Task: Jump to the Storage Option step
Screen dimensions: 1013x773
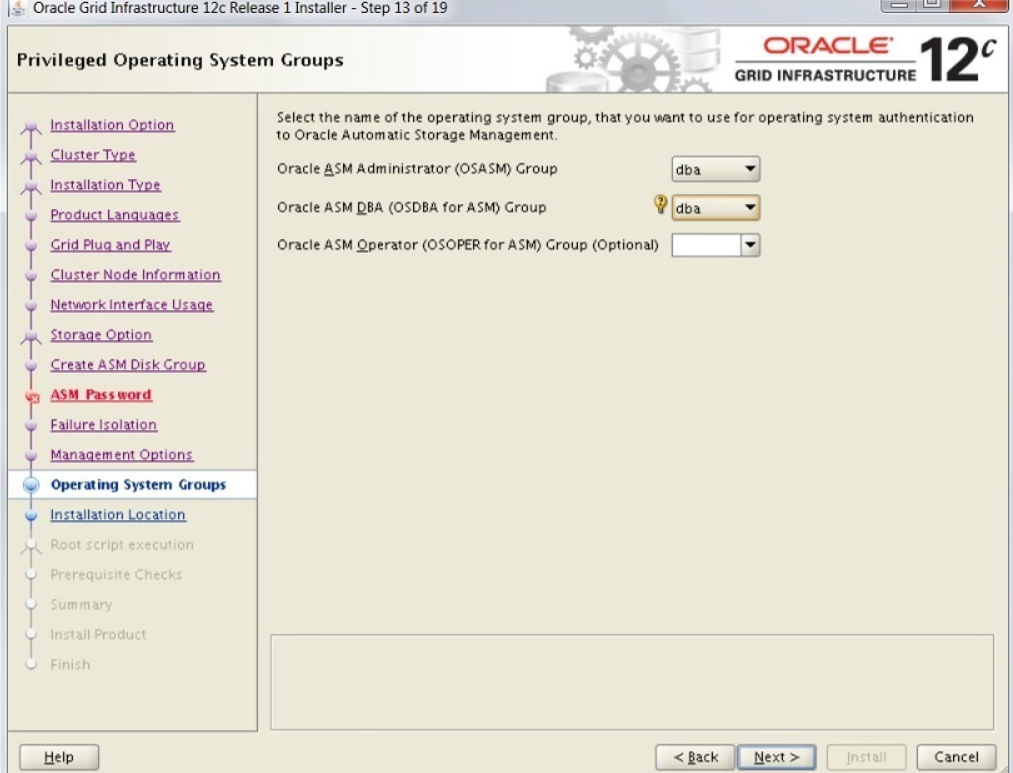Action: coord(101,335)
